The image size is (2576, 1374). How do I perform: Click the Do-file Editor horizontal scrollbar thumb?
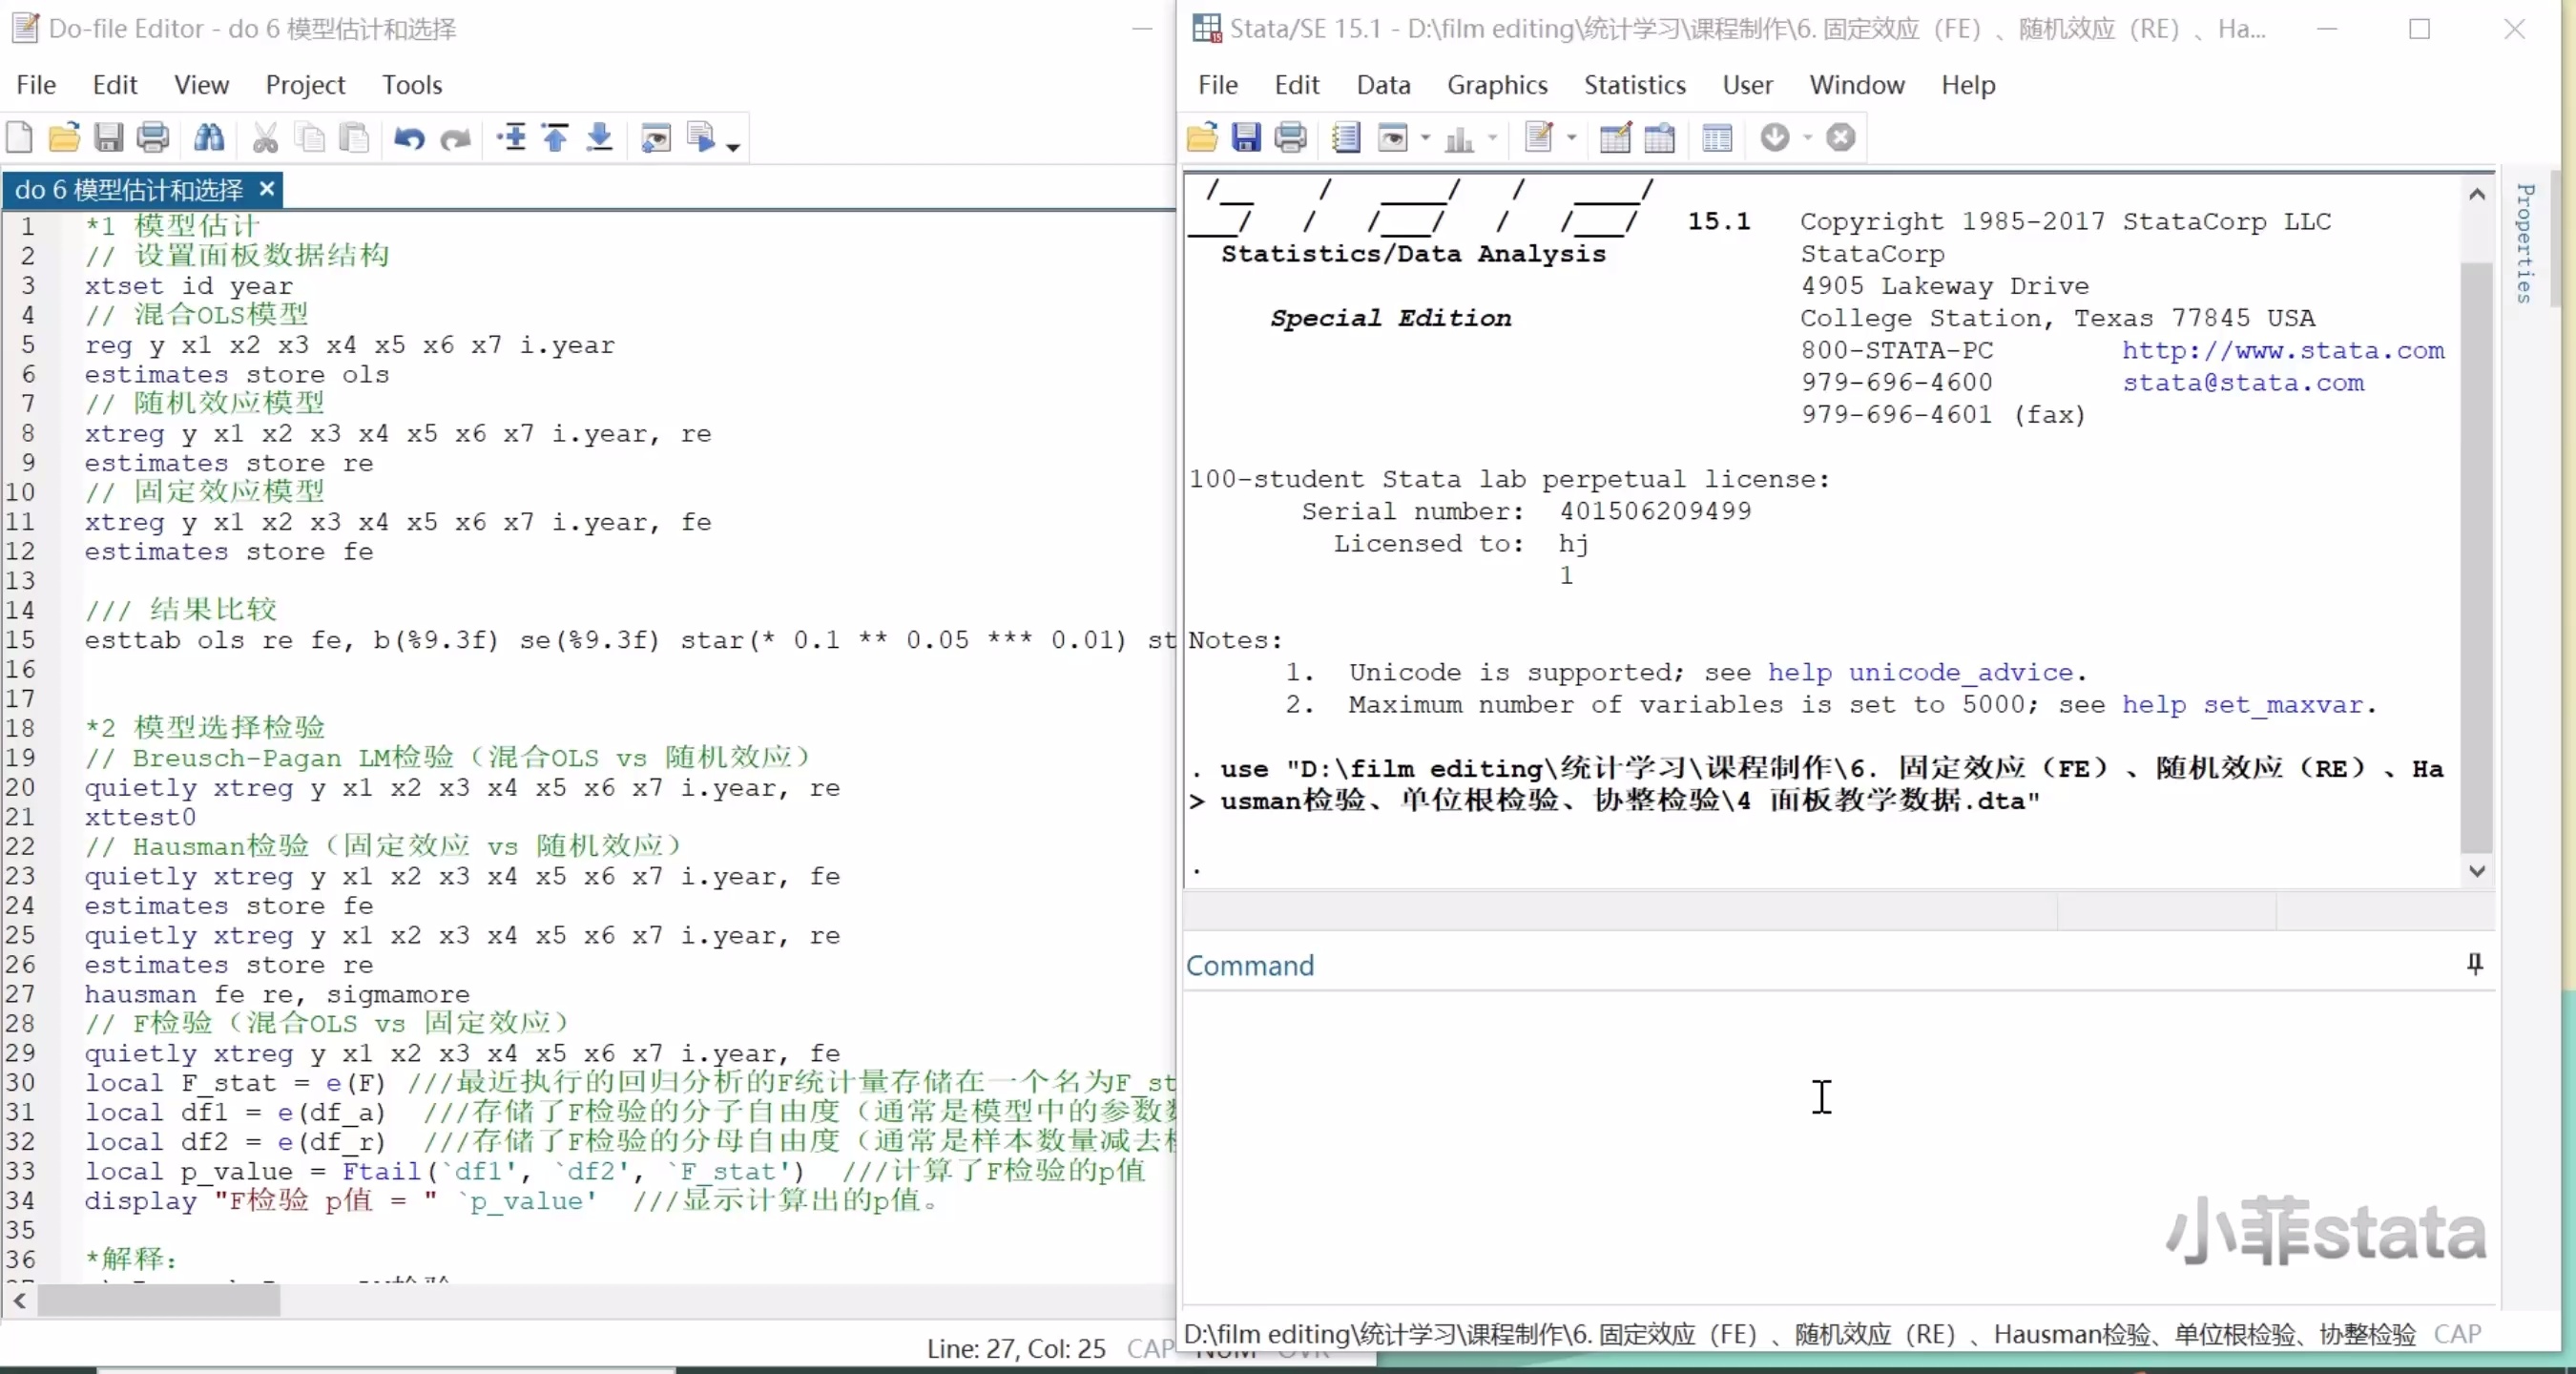click(159, 1300)
